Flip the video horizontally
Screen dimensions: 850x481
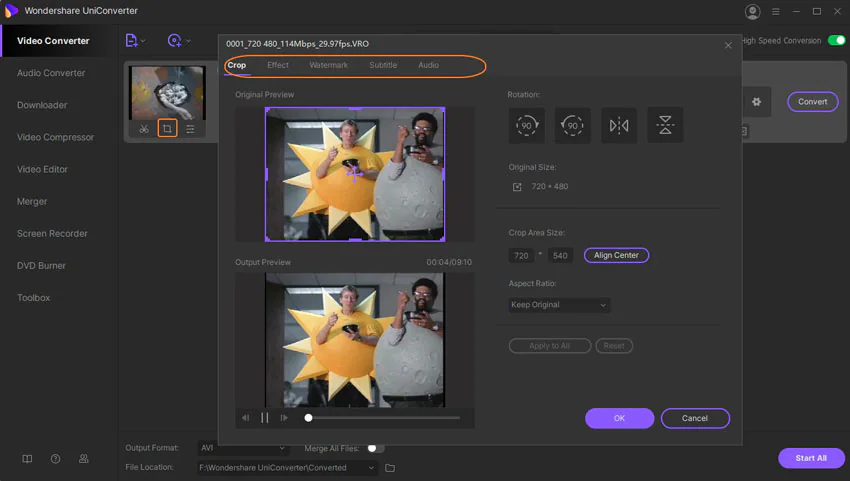(619, 125)
